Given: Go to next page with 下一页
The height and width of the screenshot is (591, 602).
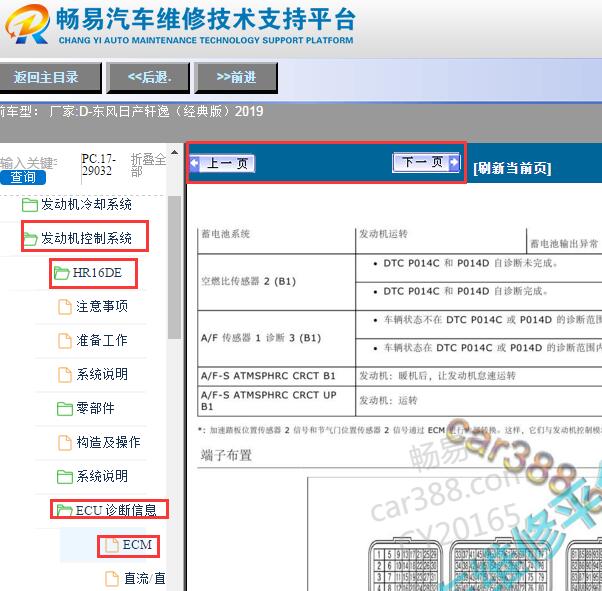Looking at the screenshot, I should click(x=426, y=162).
